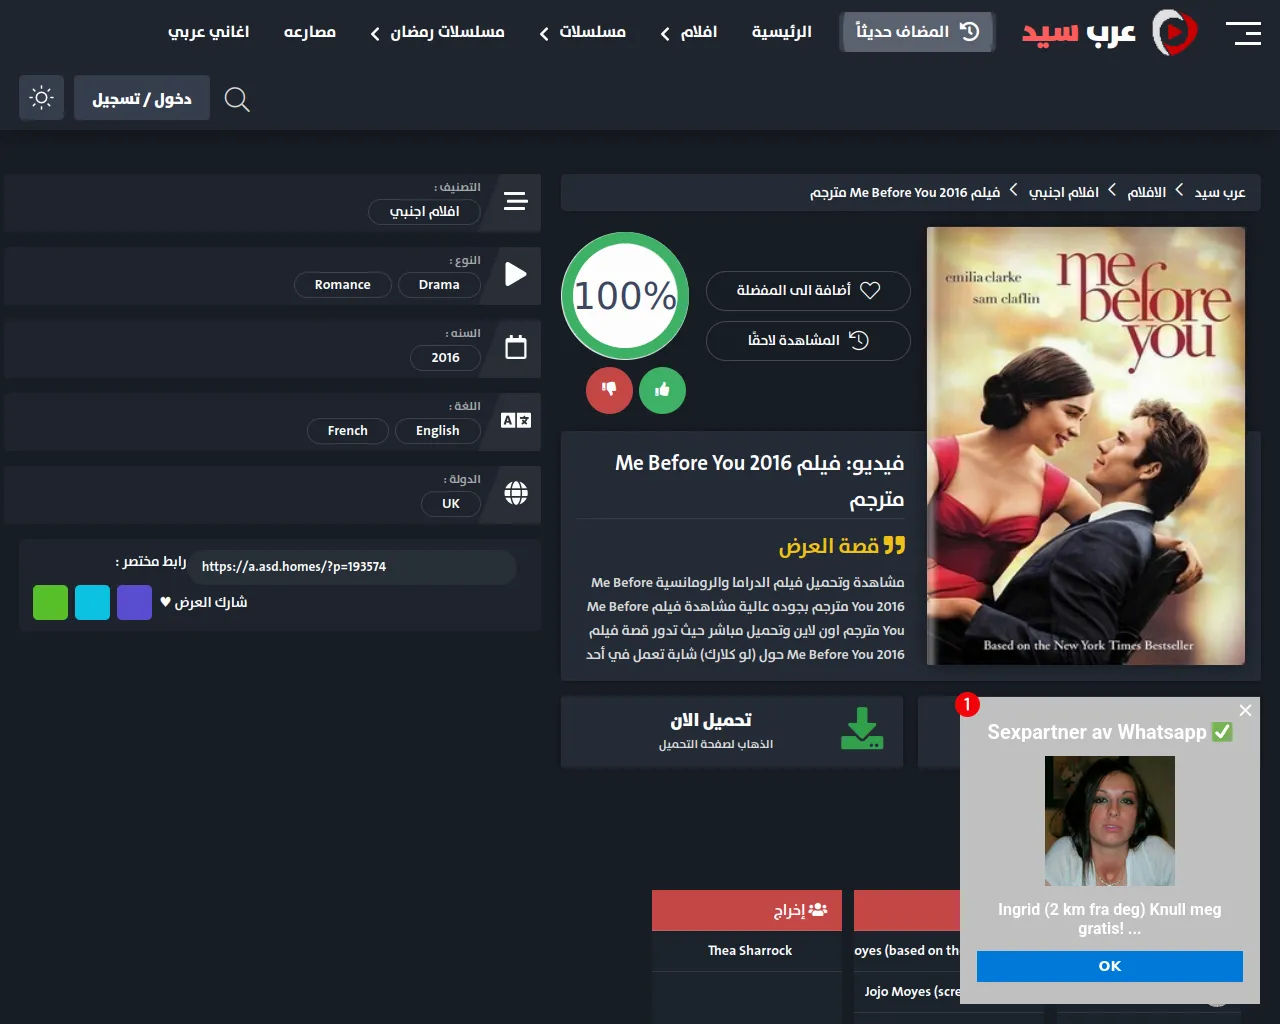Click the thumbs up like button
This screenshot has width=1280, height=1024.
[x=662, y=390]
